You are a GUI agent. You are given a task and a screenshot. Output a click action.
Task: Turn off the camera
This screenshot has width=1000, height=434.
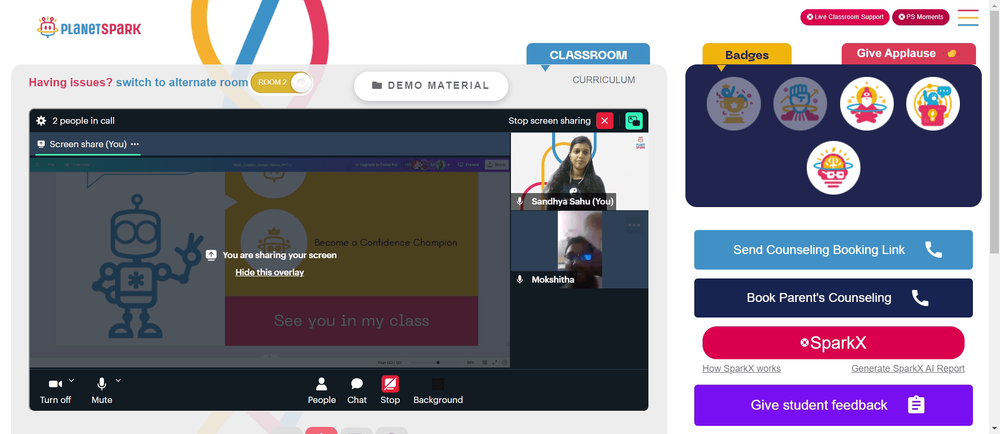click(x=55, y=390)
